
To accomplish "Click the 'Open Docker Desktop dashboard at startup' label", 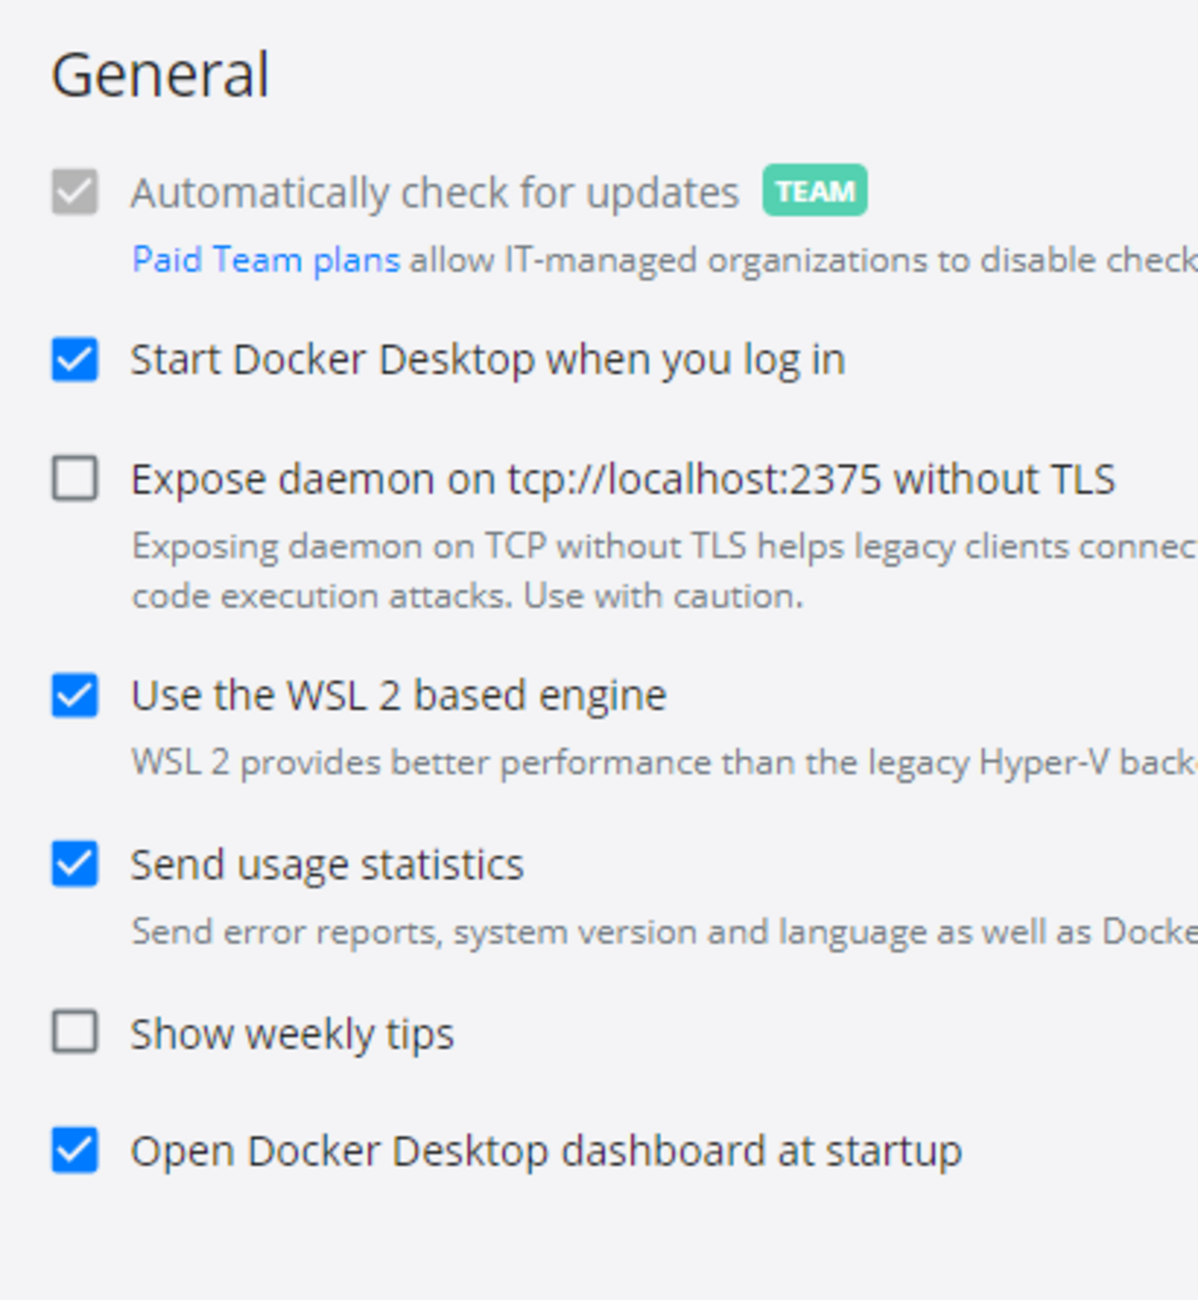I will 546,1152.
